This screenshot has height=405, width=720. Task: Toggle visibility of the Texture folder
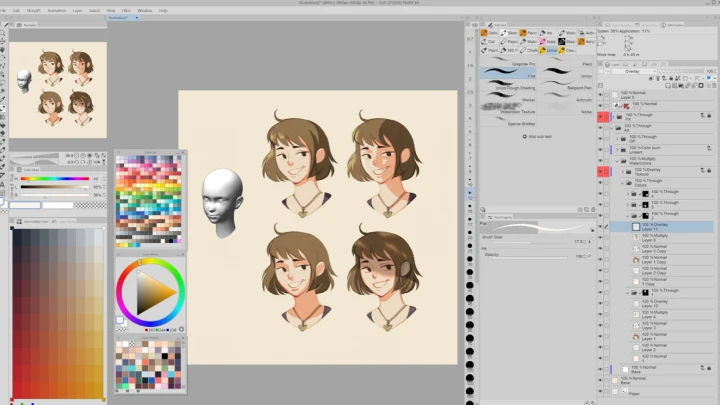click(x=600, y=172)
